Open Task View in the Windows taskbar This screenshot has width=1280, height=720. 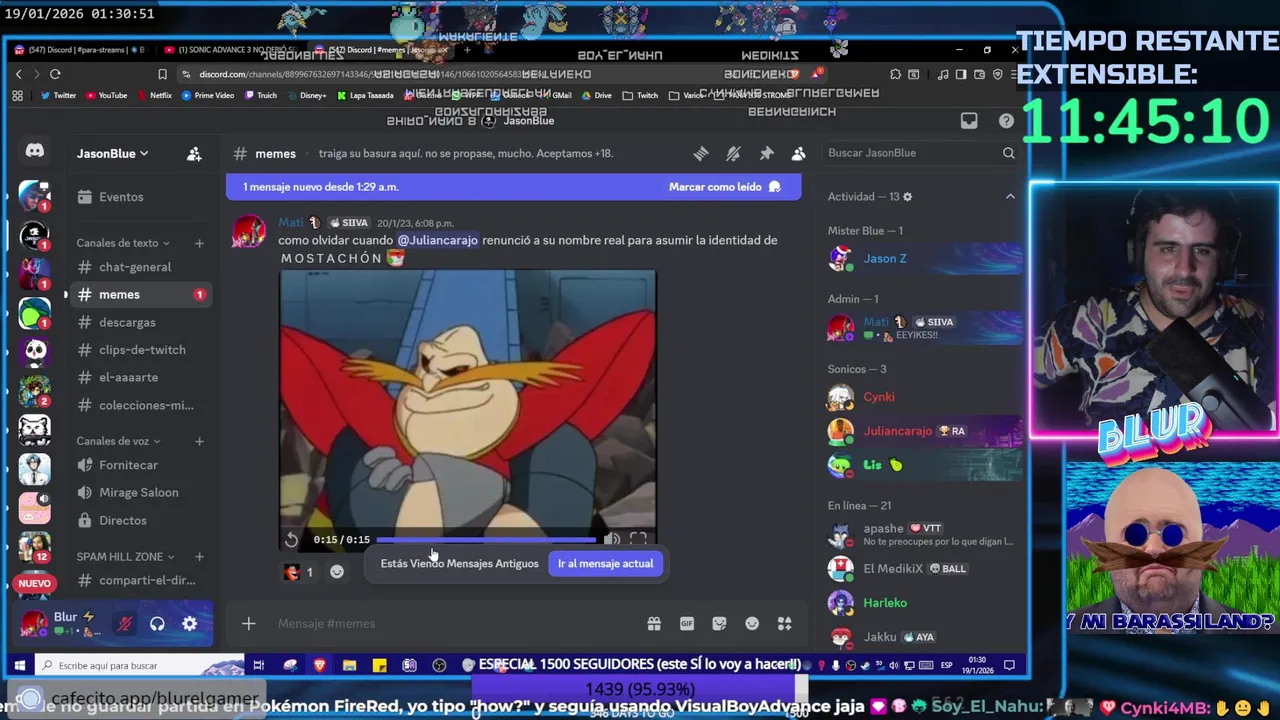pos(258,665)
